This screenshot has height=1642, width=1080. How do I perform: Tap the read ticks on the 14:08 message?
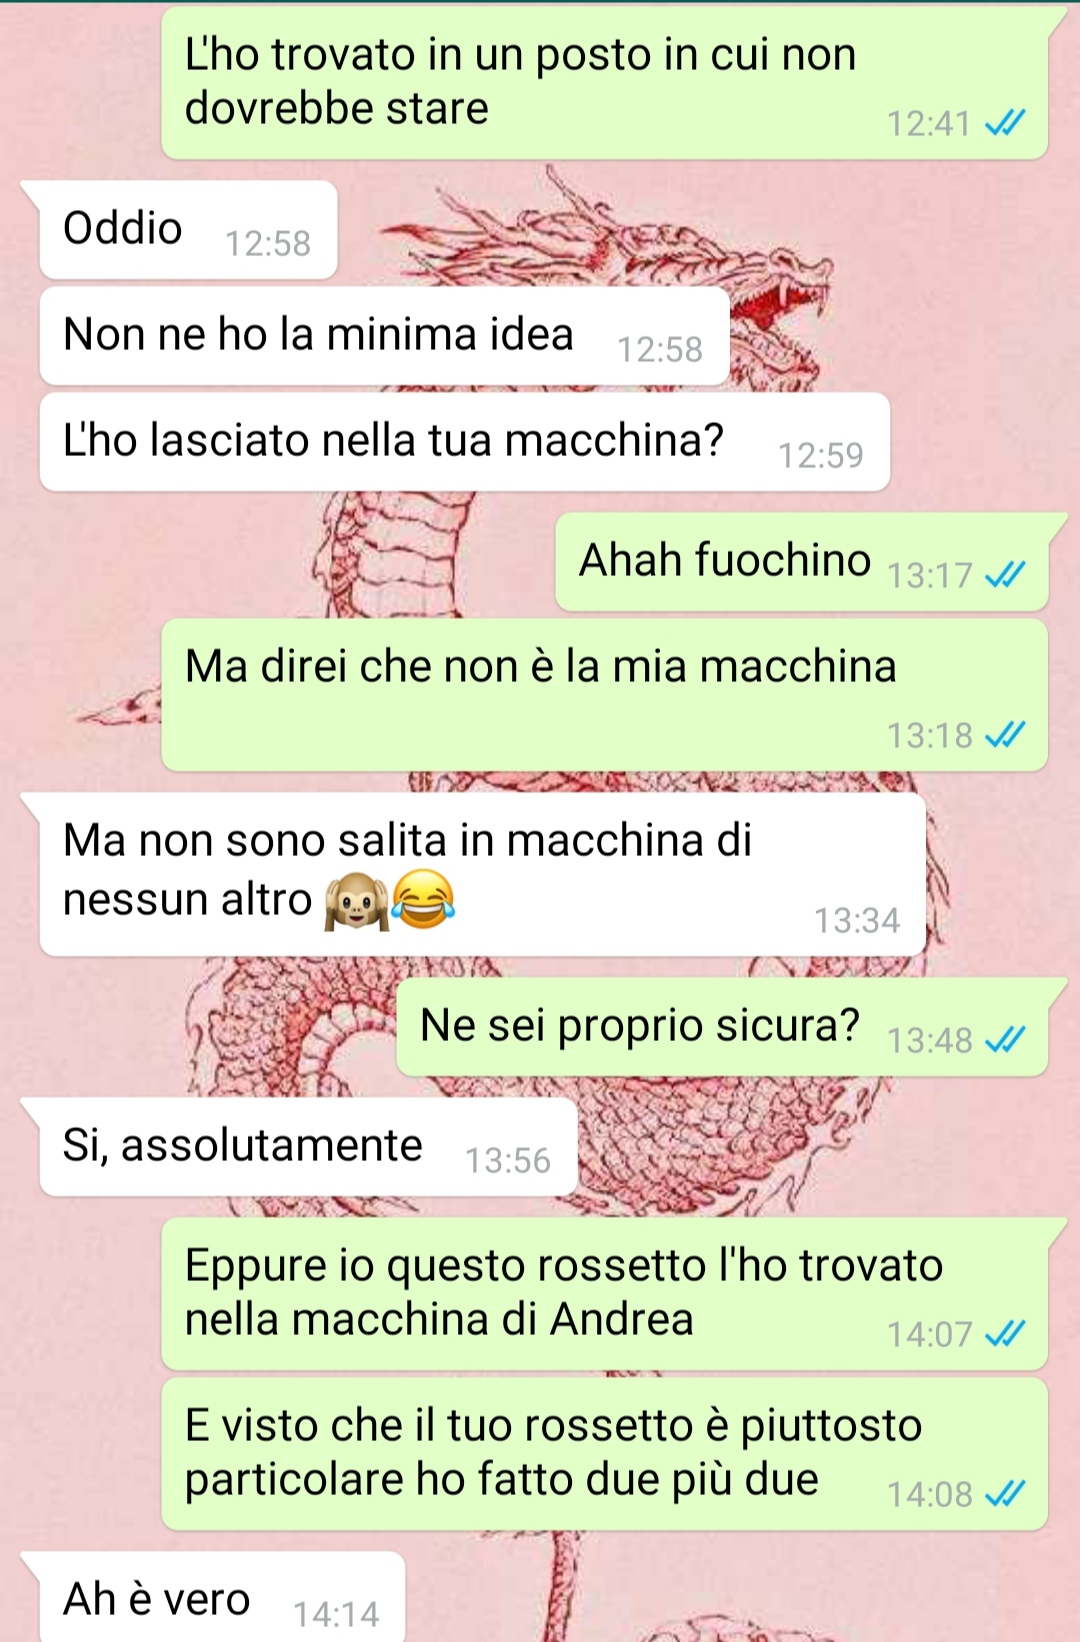1005,1494
